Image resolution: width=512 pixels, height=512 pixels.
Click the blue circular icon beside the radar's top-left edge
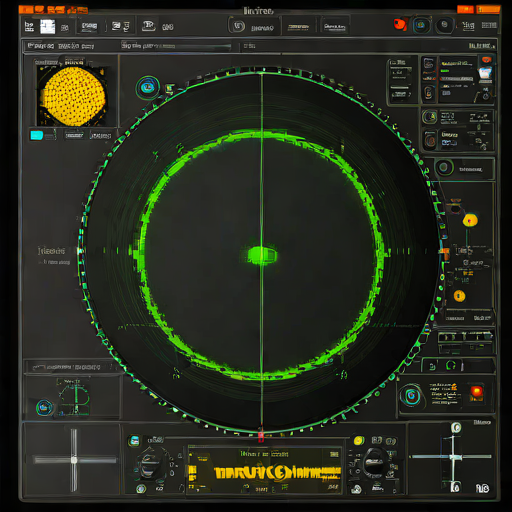pyautogui.click(x=148, y=88)
